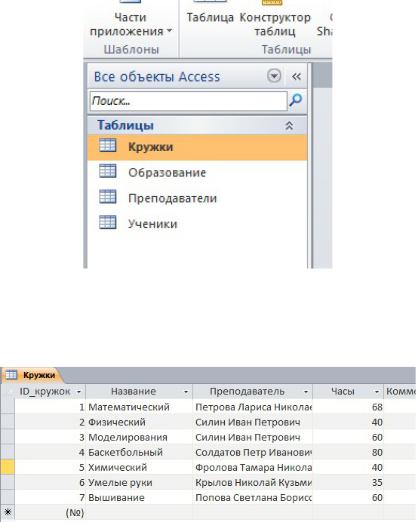Select Преподаватели table in navigation pane
Screen dimensions: 416x522
point(197,198)
